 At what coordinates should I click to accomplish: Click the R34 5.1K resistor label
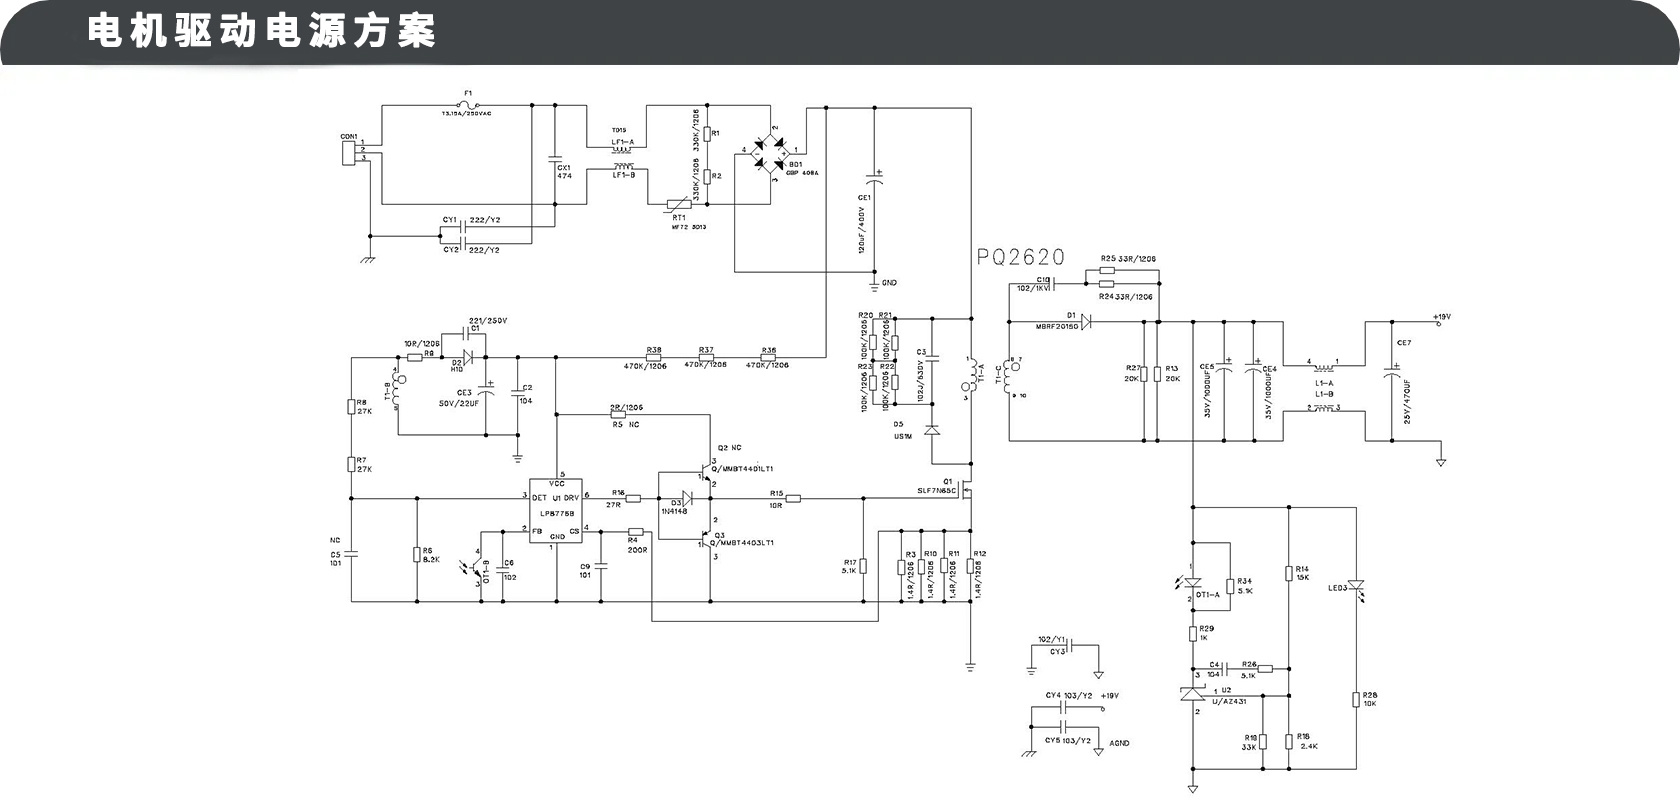[1245, 586]
